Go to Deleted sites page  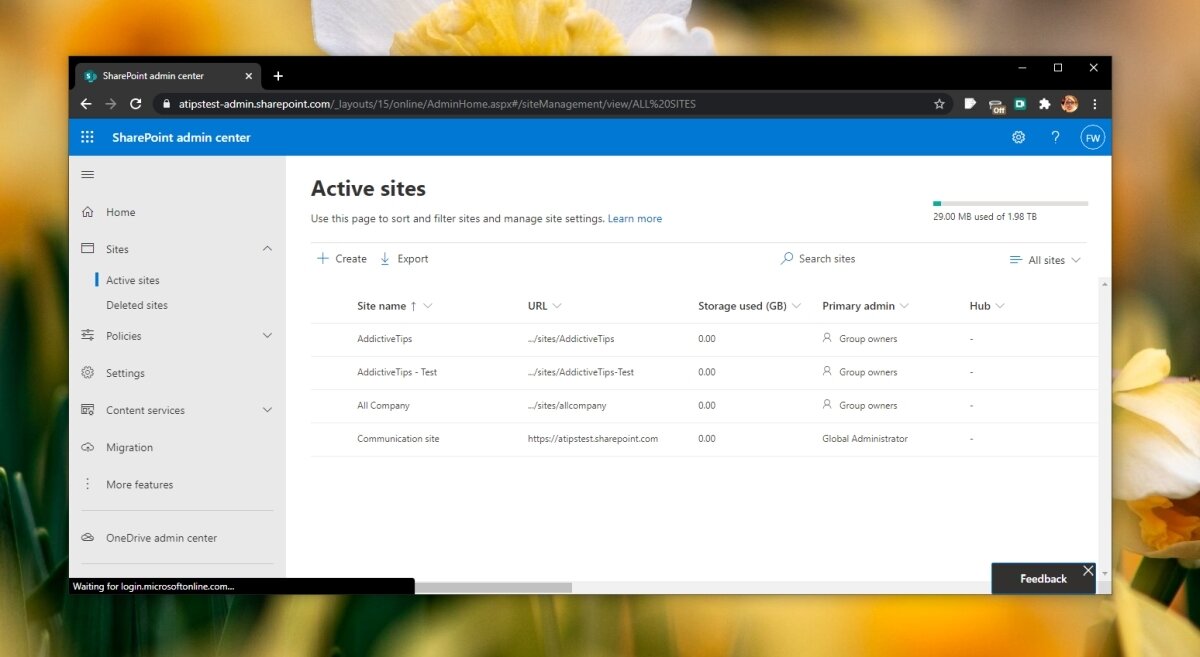137,305
